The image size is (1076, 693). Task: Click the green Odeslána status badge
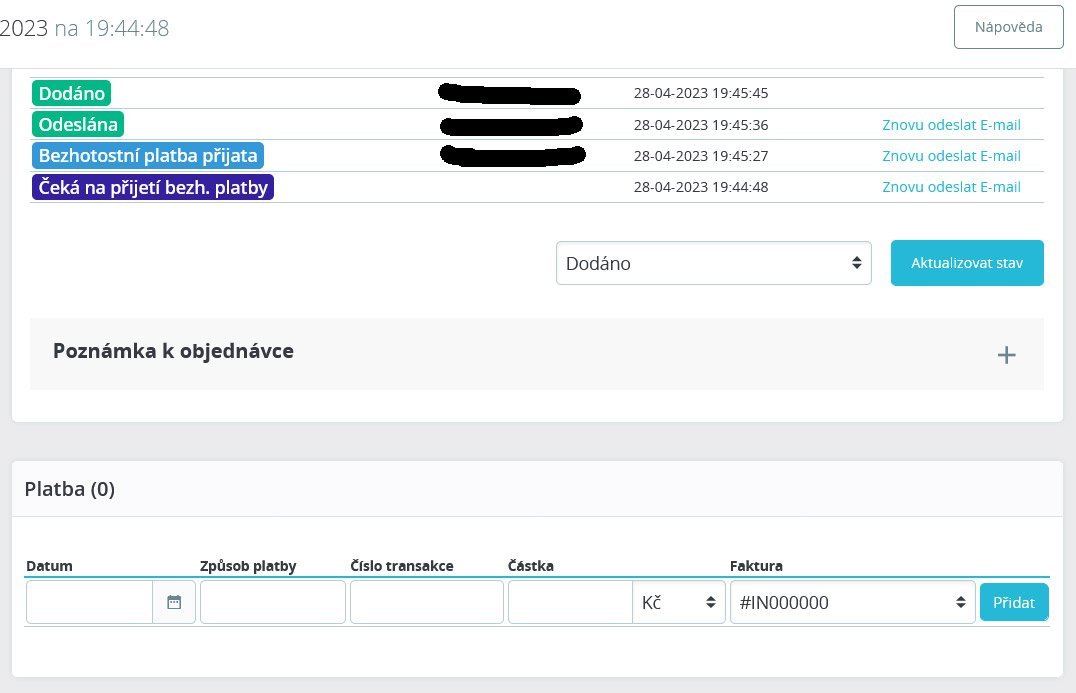[x=78, y=124]
